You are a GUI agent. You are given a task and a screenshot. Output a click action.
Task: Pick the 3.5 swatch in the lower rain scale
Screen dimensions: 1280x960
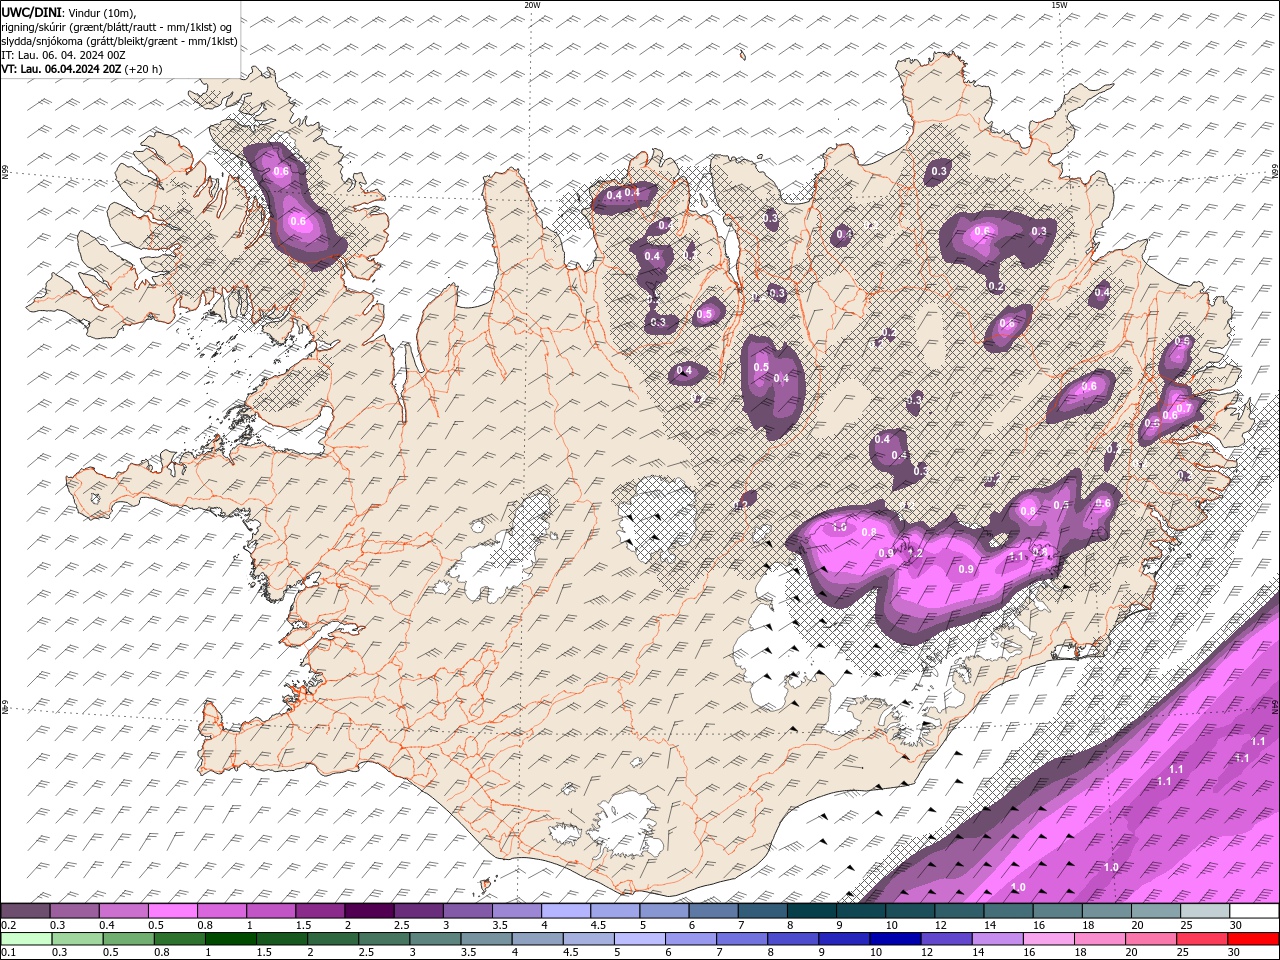[x=486, y=939]
